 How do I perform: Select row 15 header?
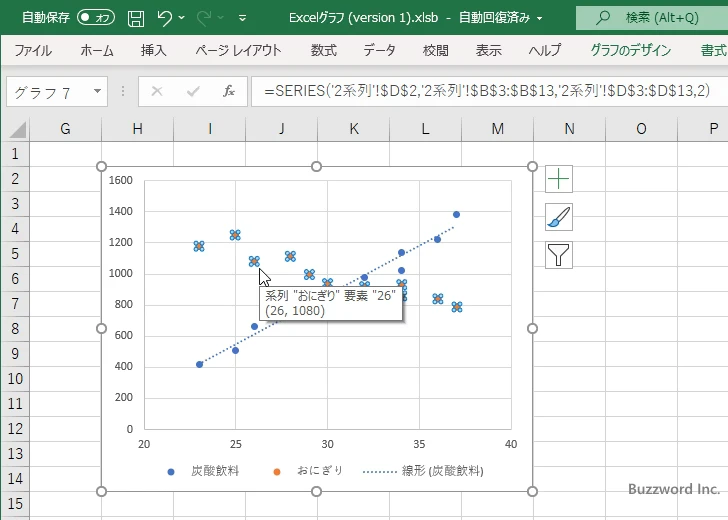coord(15,503)
